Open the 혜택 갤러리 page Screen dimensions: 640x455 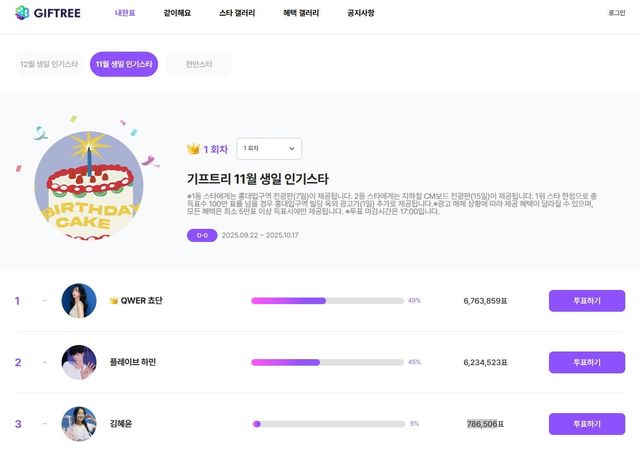(x=300, y=13)
